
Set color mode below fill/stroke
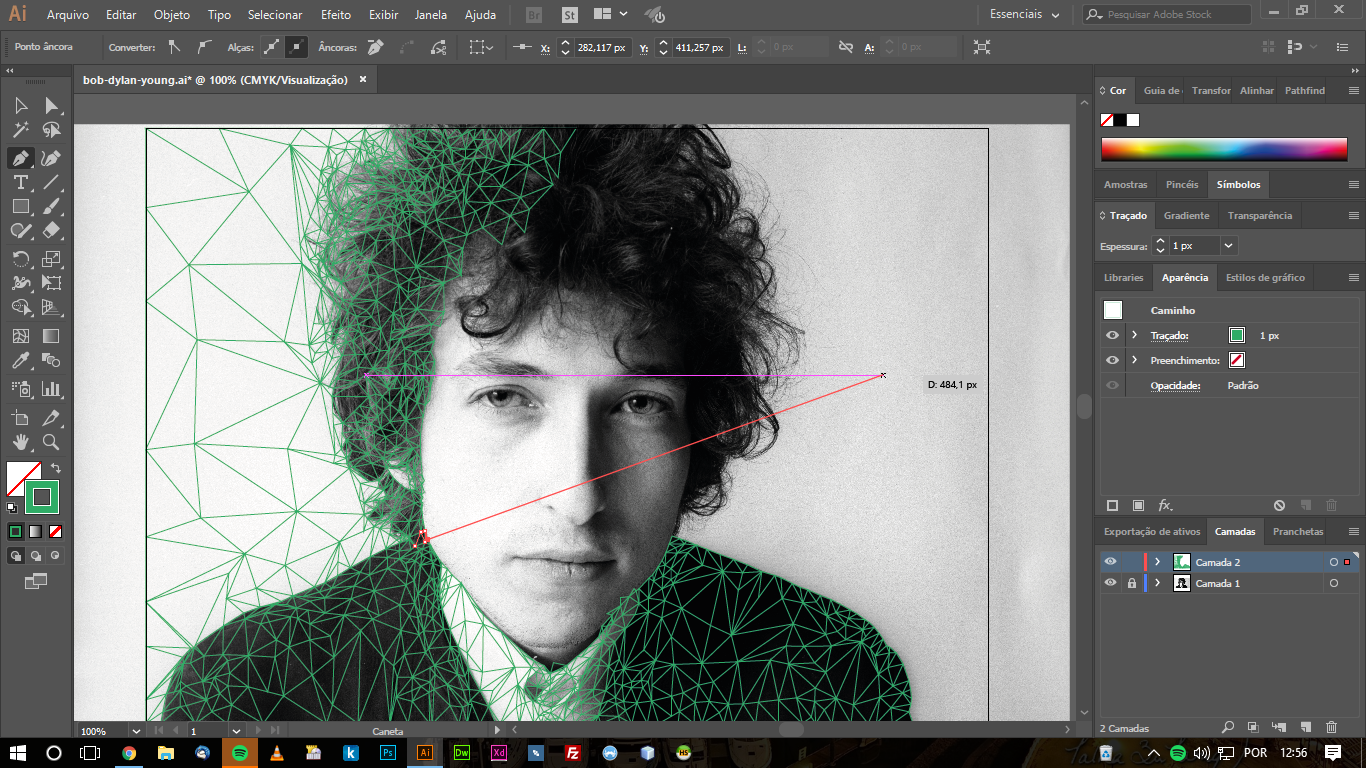[x=16, y=531]
